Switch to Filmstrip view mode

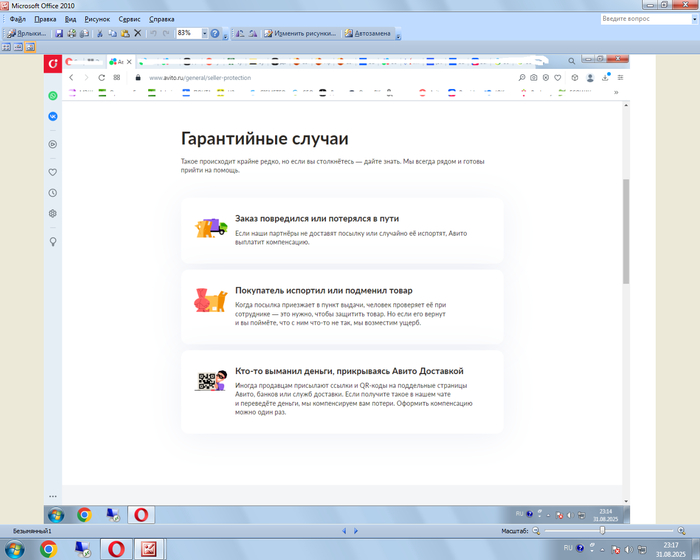pos(18,47)
